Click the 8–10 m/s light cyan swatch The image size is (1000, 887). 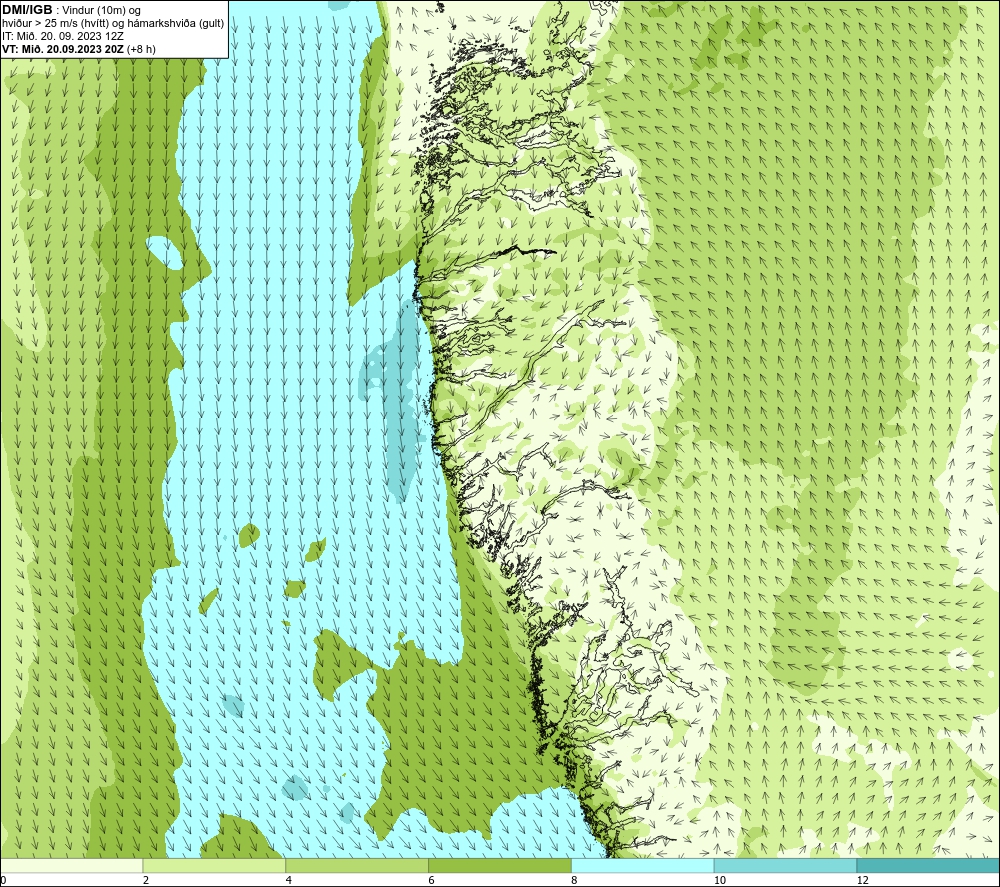[643, 865]
